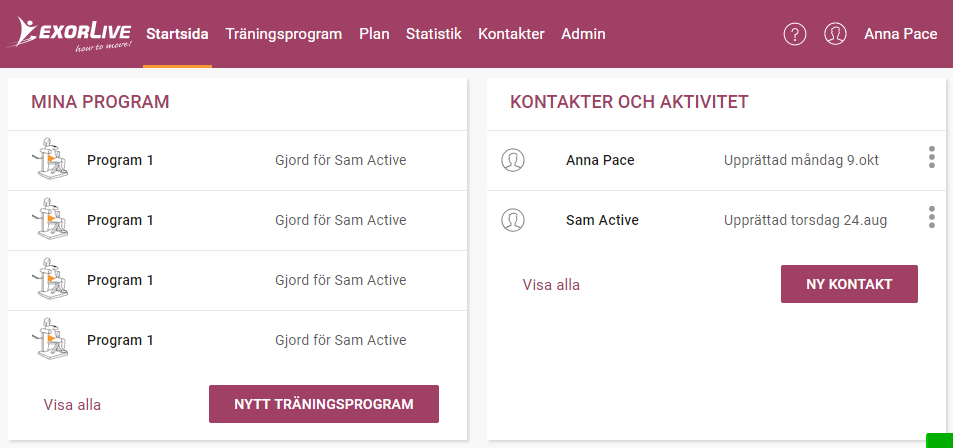Click Visa alla under Mina Program

pos(72,405)
